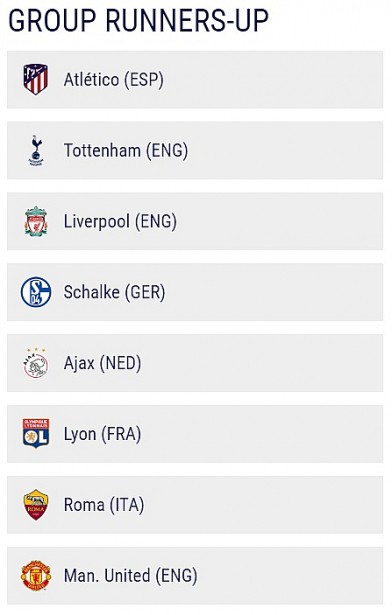This screenshot has width=392, height=615.
Task: Open the Roma (ITA) team name
Action: tap(104, 505)
